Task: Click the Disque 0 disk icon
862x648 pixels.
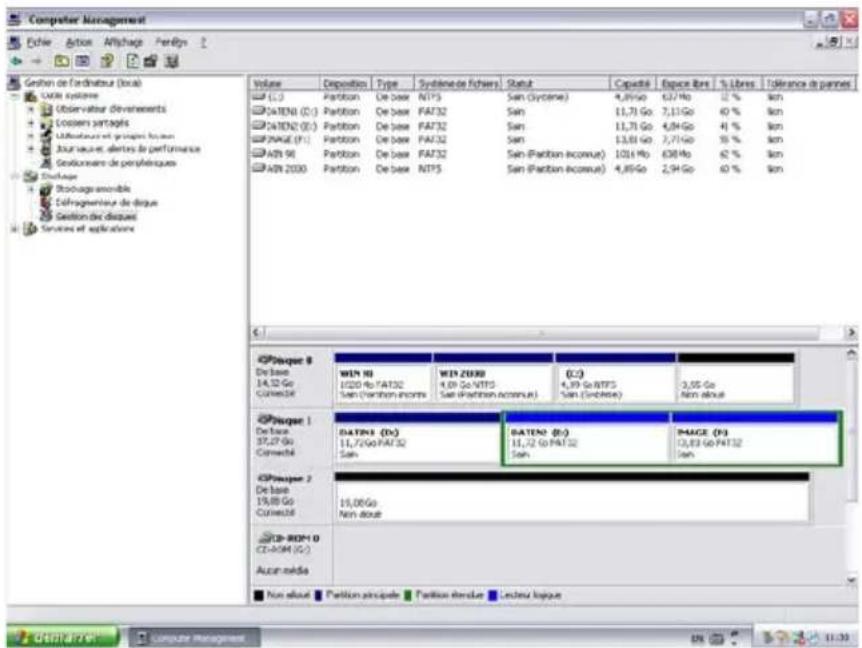Action: [x=265, y=360]
